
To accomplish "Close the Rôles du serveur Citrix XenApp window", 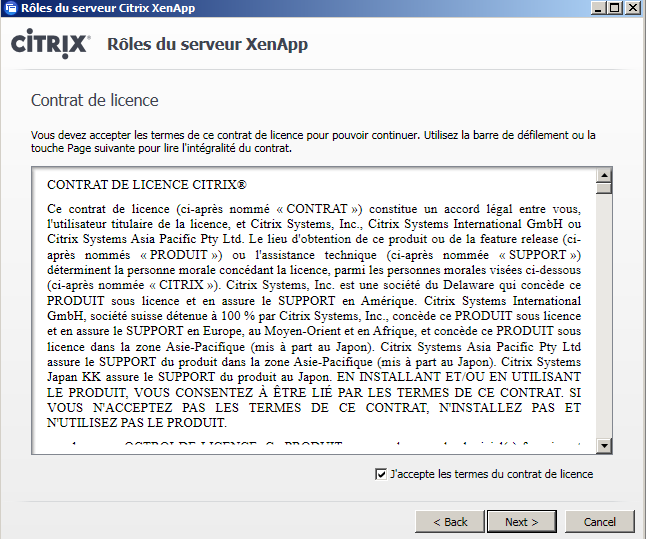I will (x=633, y=8).
